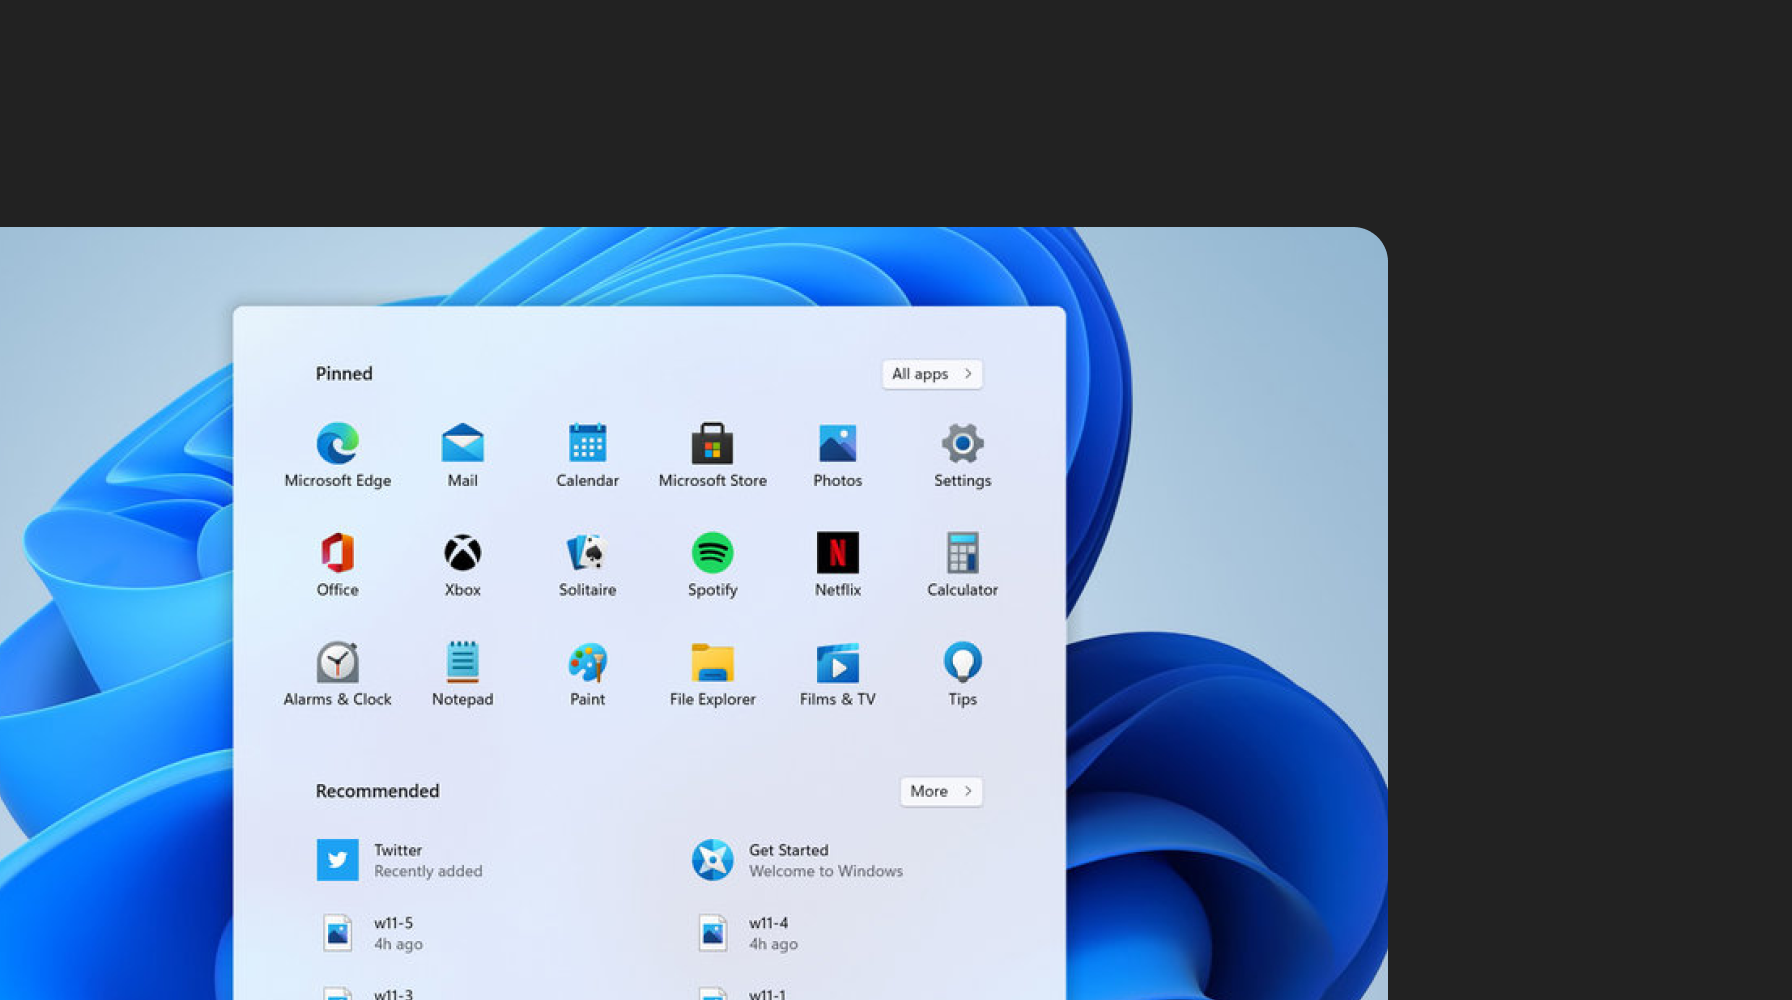Click the "Welcome to Windows" subtitle

826,871
